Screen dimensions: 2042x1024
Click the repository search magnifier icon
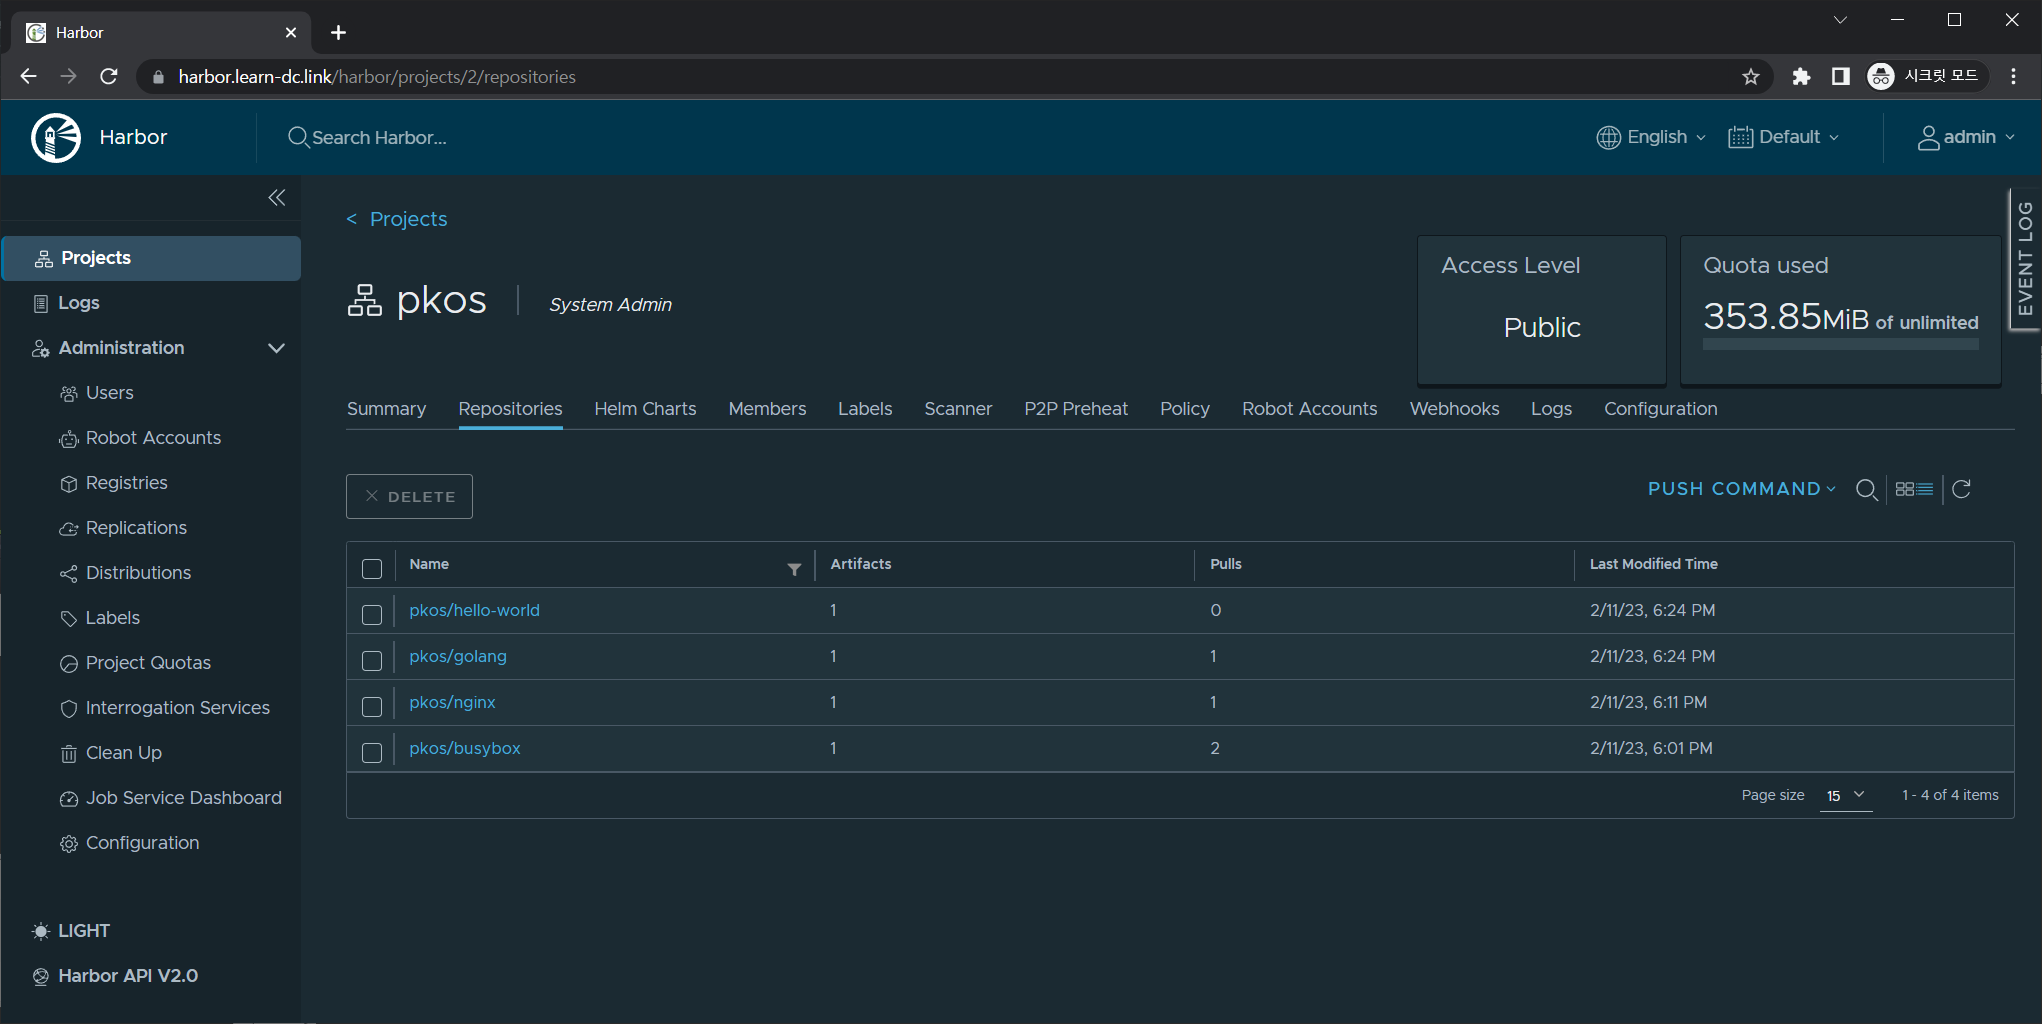point(1866,490)
